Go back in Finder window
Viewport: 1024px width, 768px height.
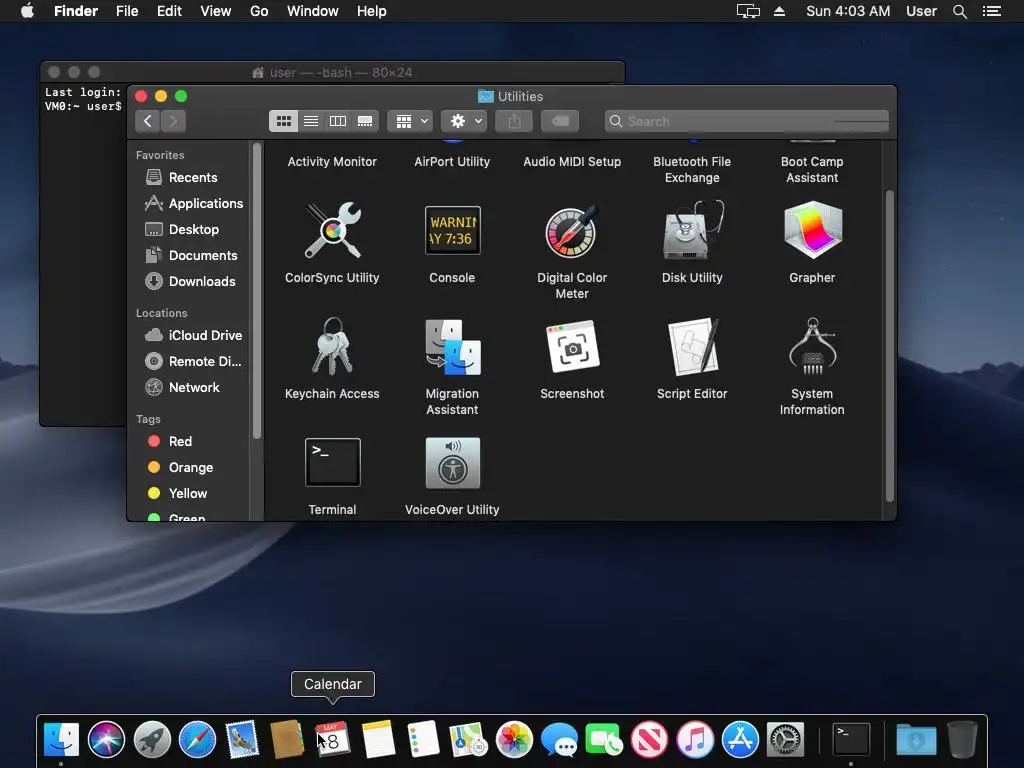(x=148, y=121)
